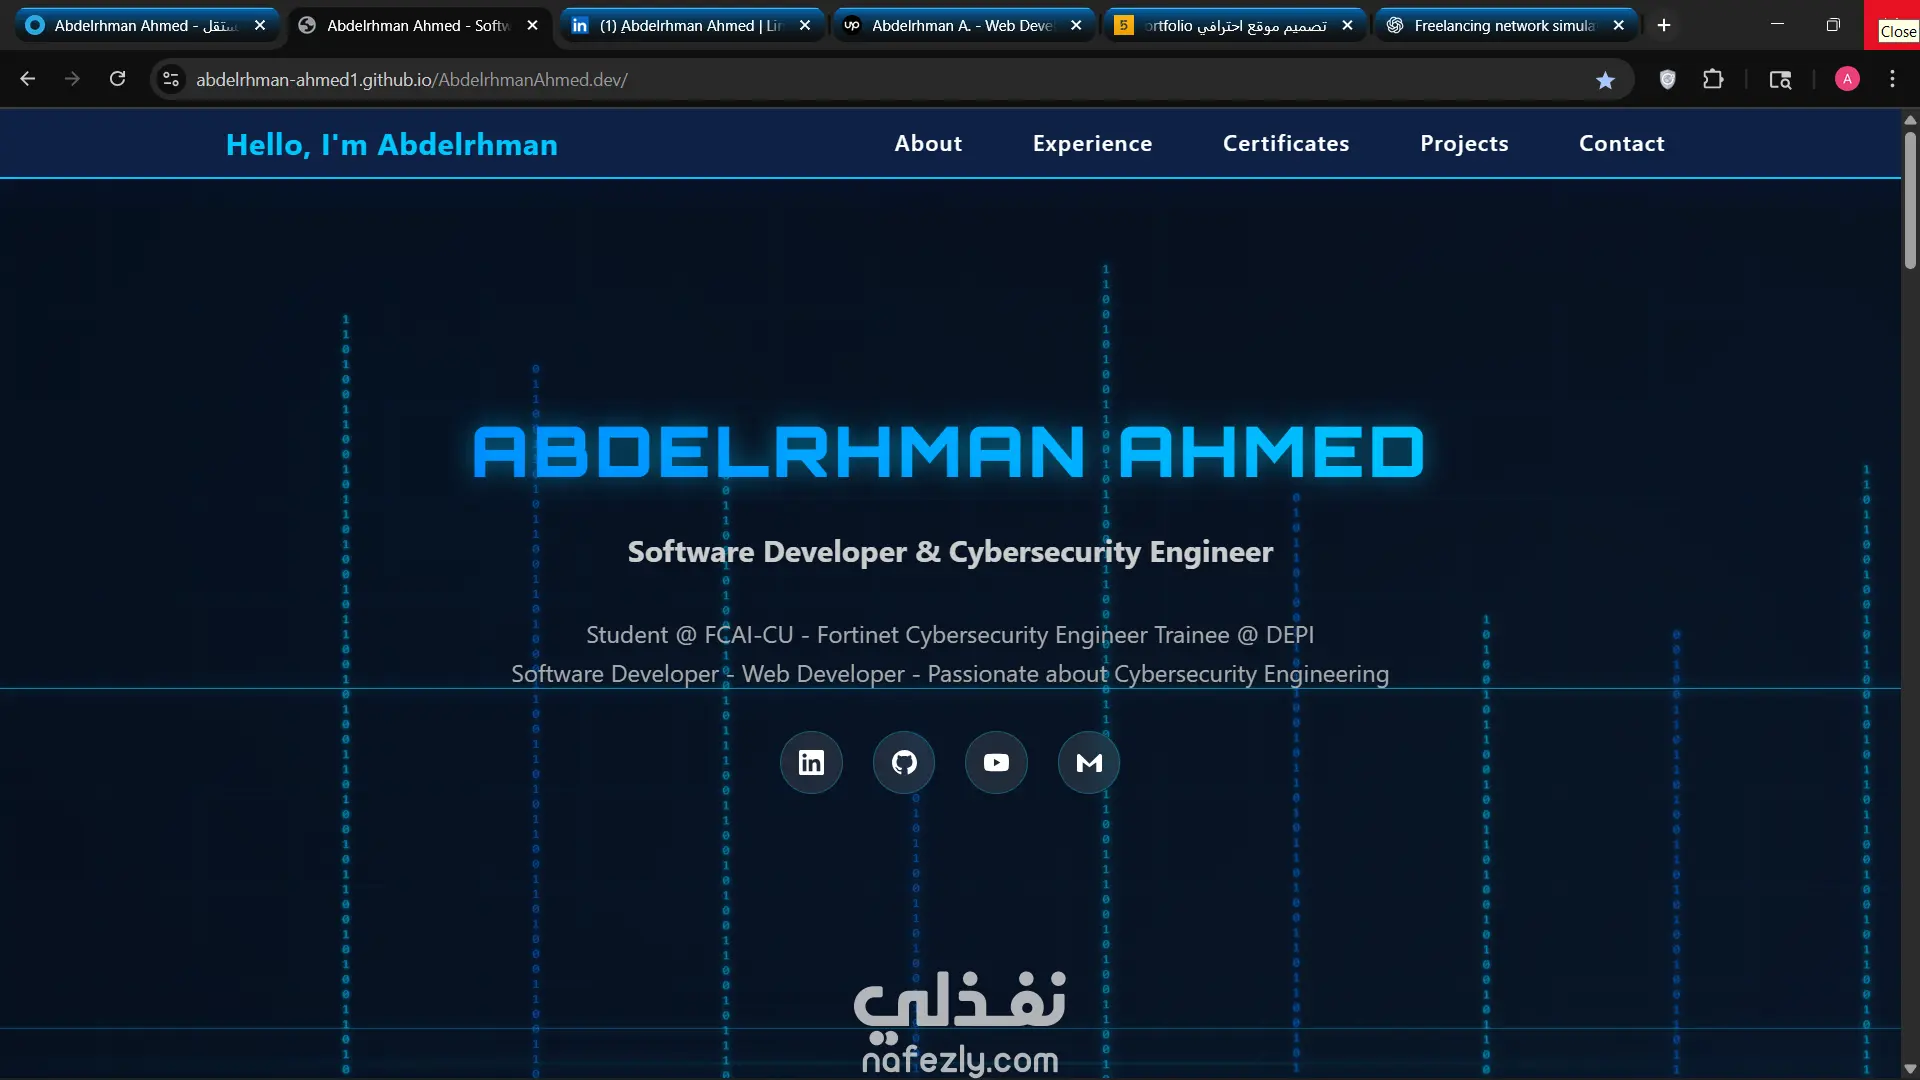This screenshot has height=1080, width=1920.
Task: Open the tab search icon in toolbar
Action: pyautogui.click(x=1780, y=80)
